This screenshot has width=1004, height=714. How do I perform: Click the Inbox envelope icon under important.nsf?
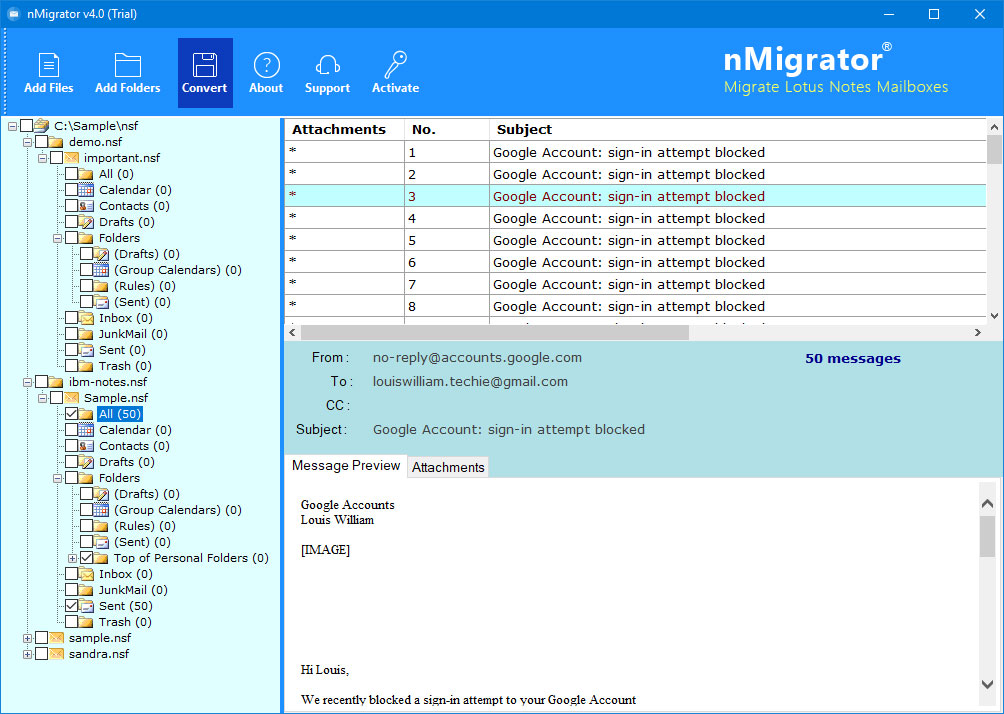pos(86,318)
